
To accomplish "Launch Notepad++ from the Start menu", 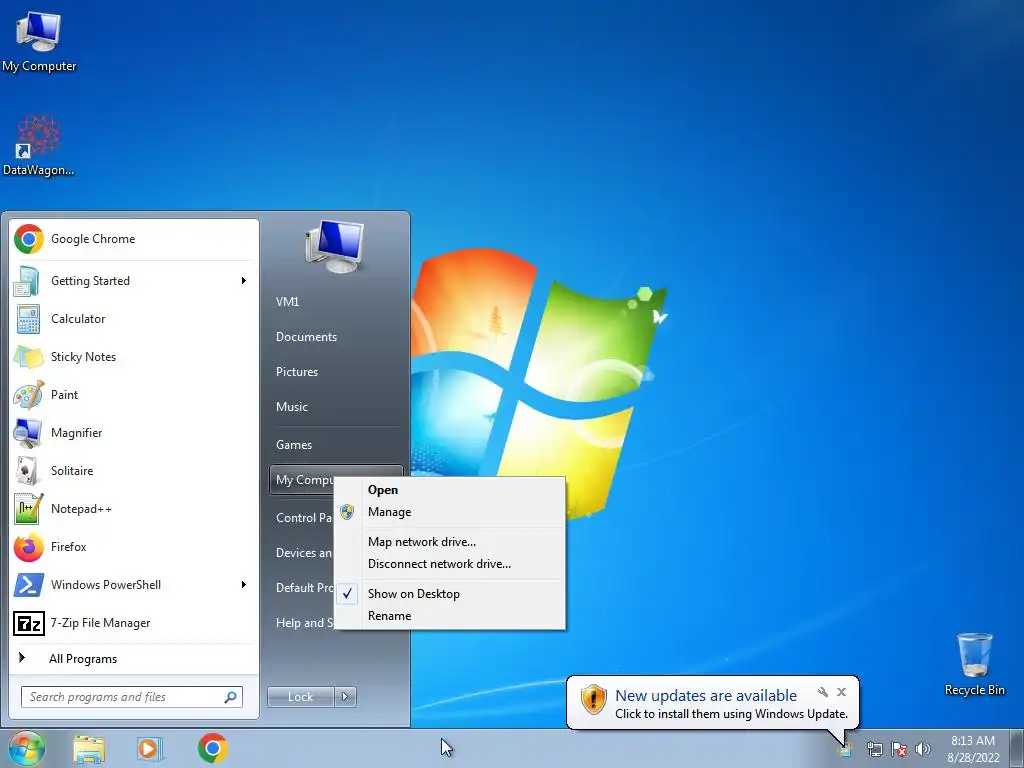I will pos(134,509).
